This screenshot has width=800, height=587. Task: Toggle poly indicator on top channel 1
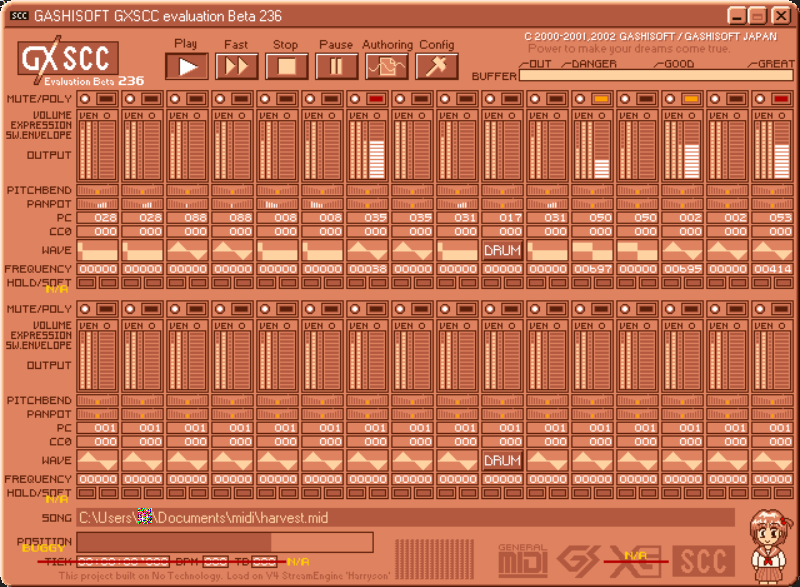click(x=106, y=99)
